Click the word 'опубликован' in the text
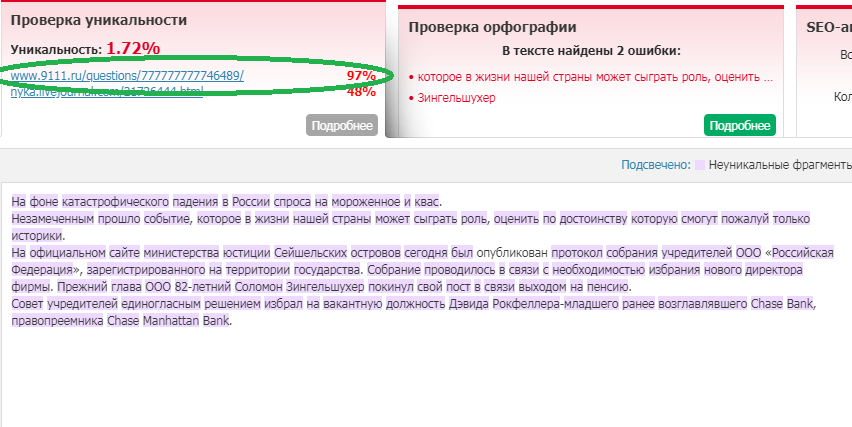This screenshot has width=852, height=427. click(x=511, y=253)
